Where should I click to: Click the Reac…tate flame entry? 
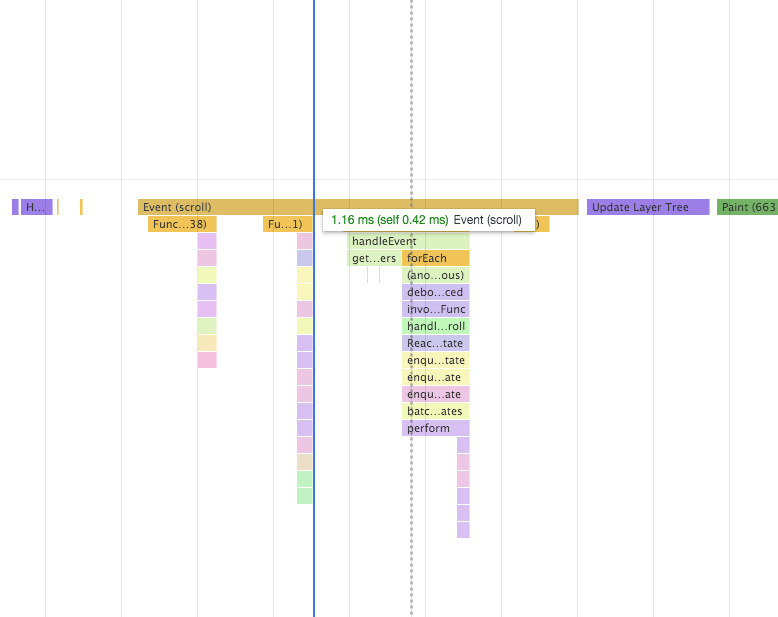[x=436, y=343]
